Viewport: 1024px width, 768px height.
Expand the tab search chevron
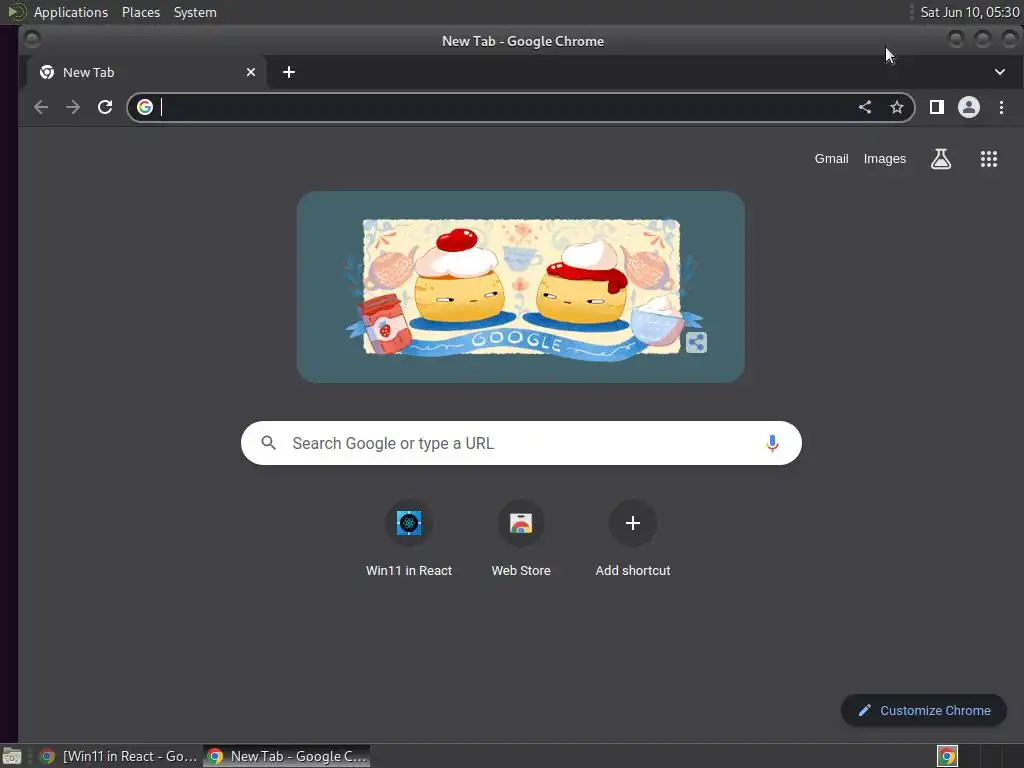coord(1000,72)
